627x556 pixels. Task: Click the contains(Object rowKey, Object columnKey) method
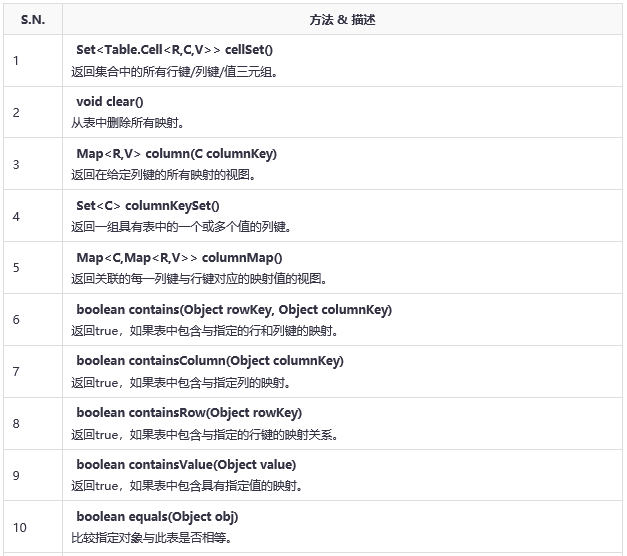[234, 310]
